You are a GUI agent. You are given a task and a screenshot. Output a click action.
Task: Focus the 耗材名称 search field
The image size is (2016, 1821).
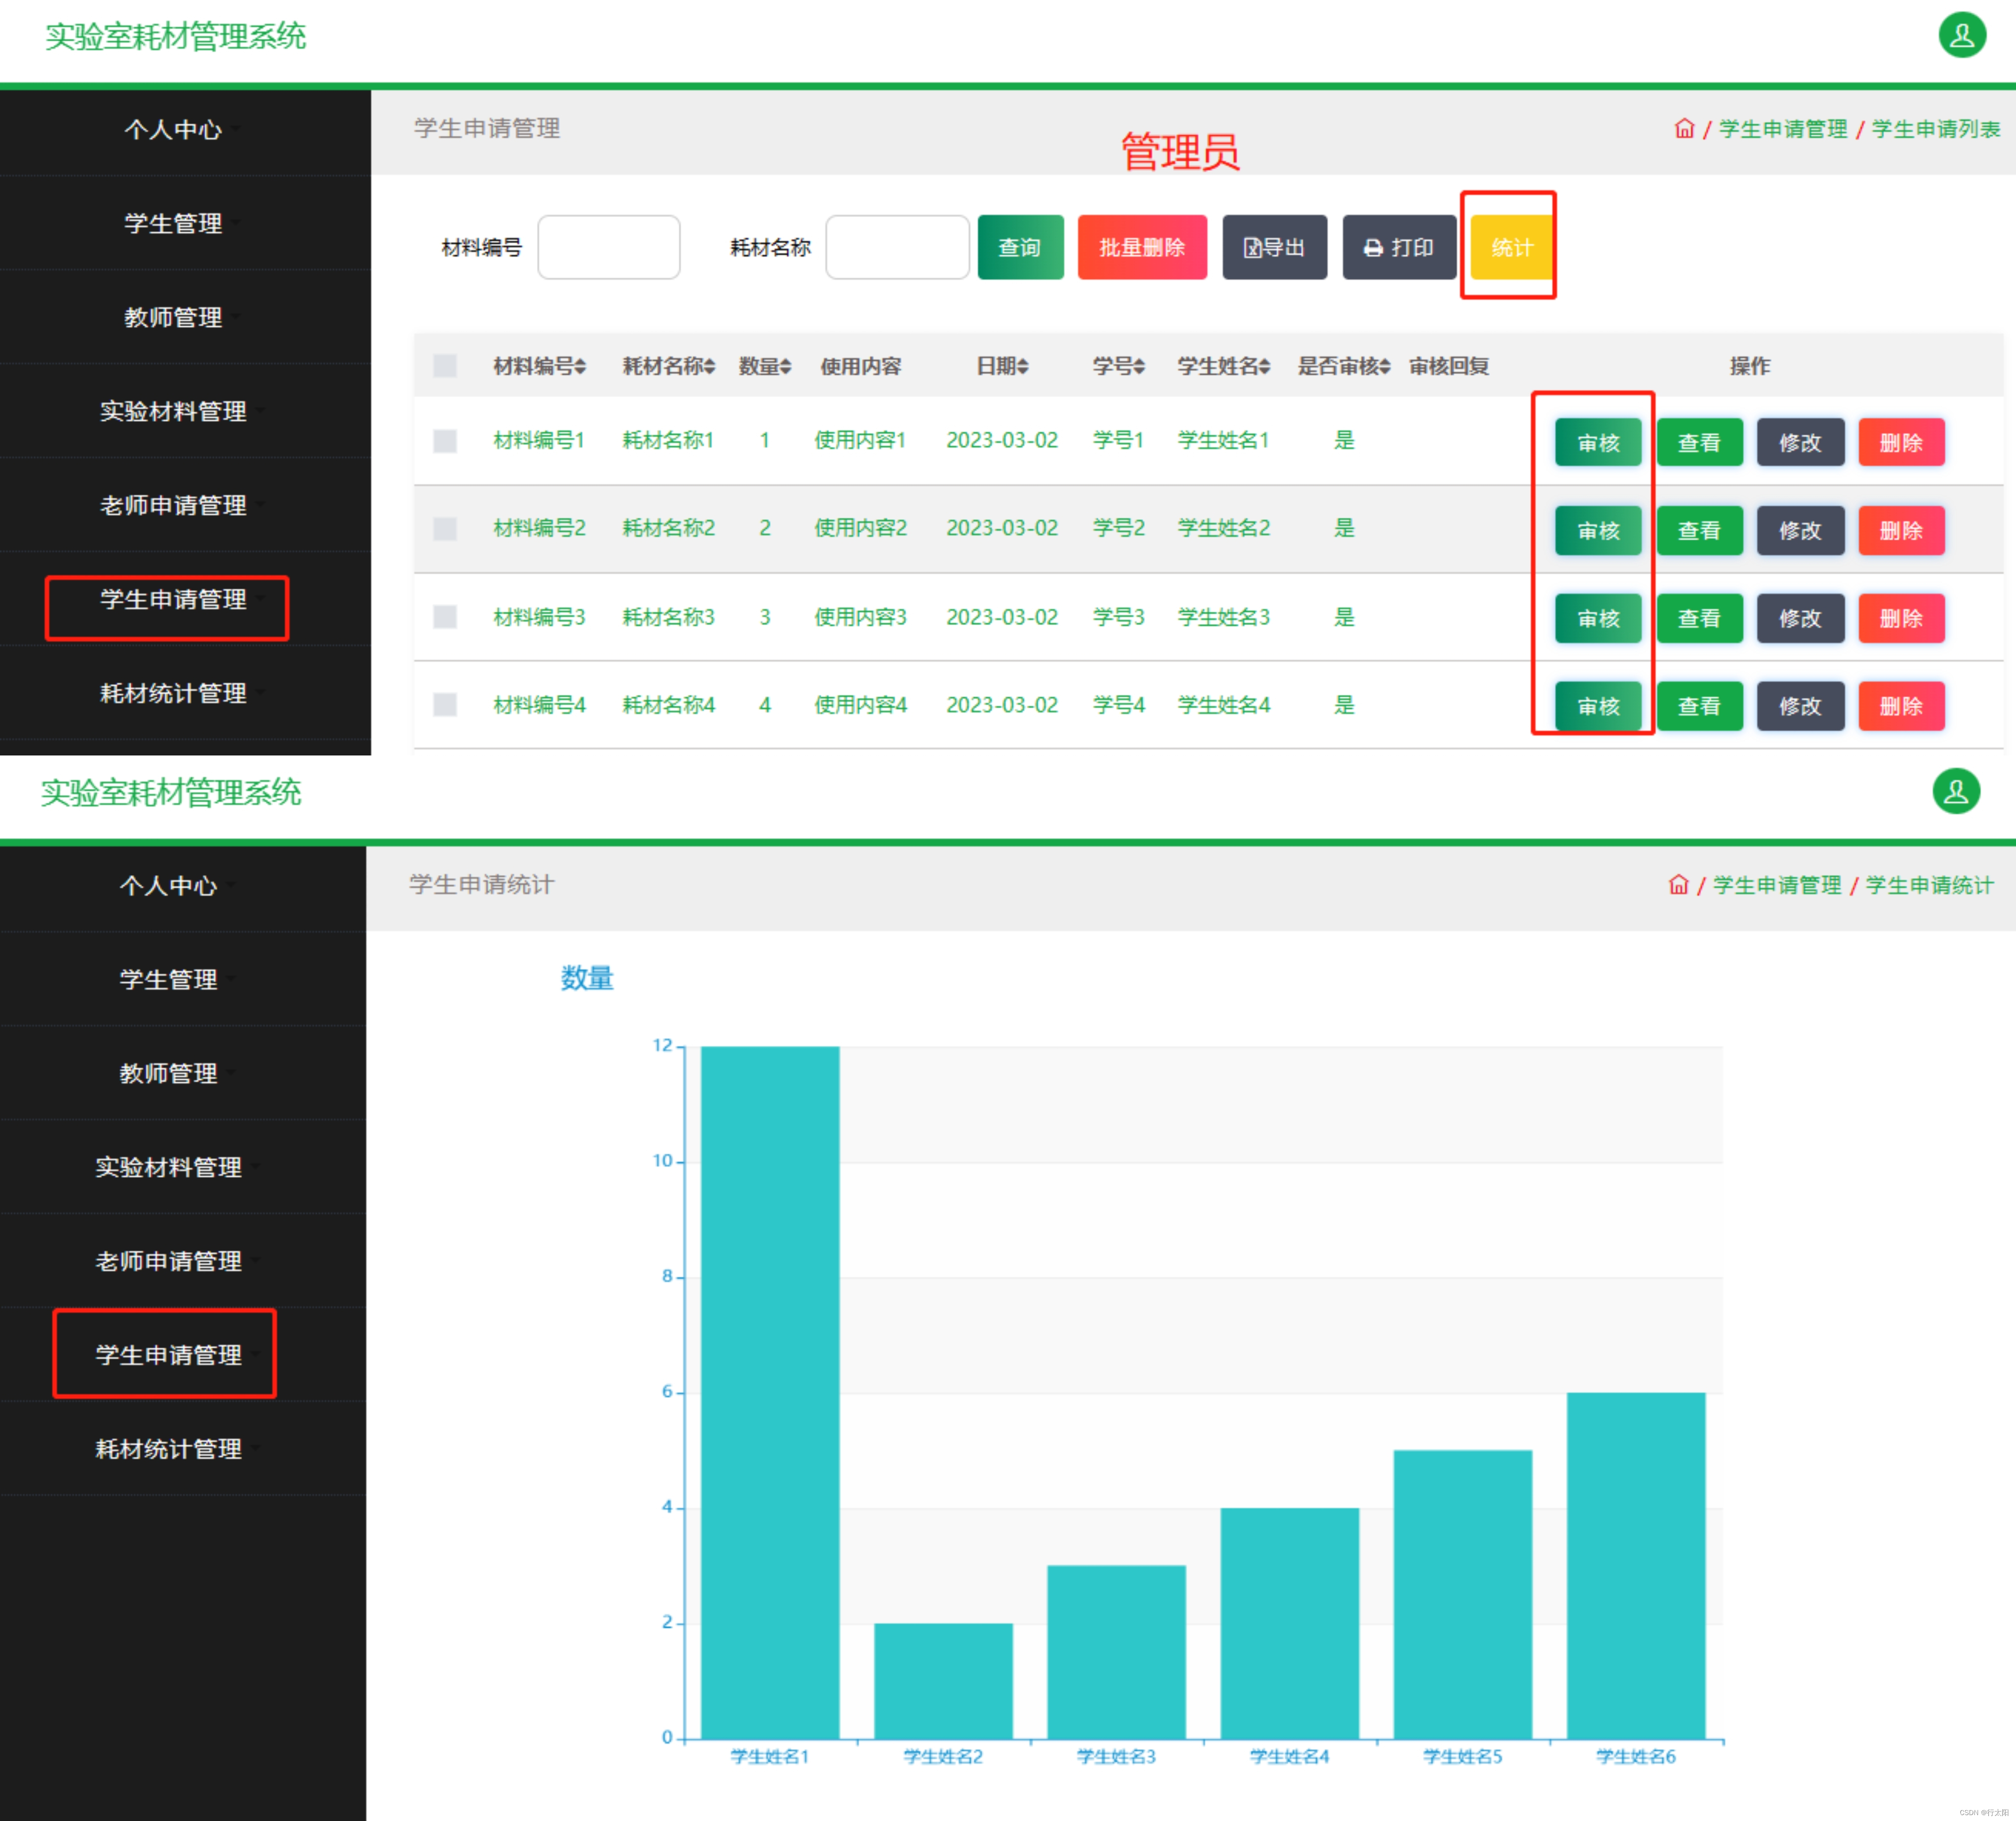point(897,247)
